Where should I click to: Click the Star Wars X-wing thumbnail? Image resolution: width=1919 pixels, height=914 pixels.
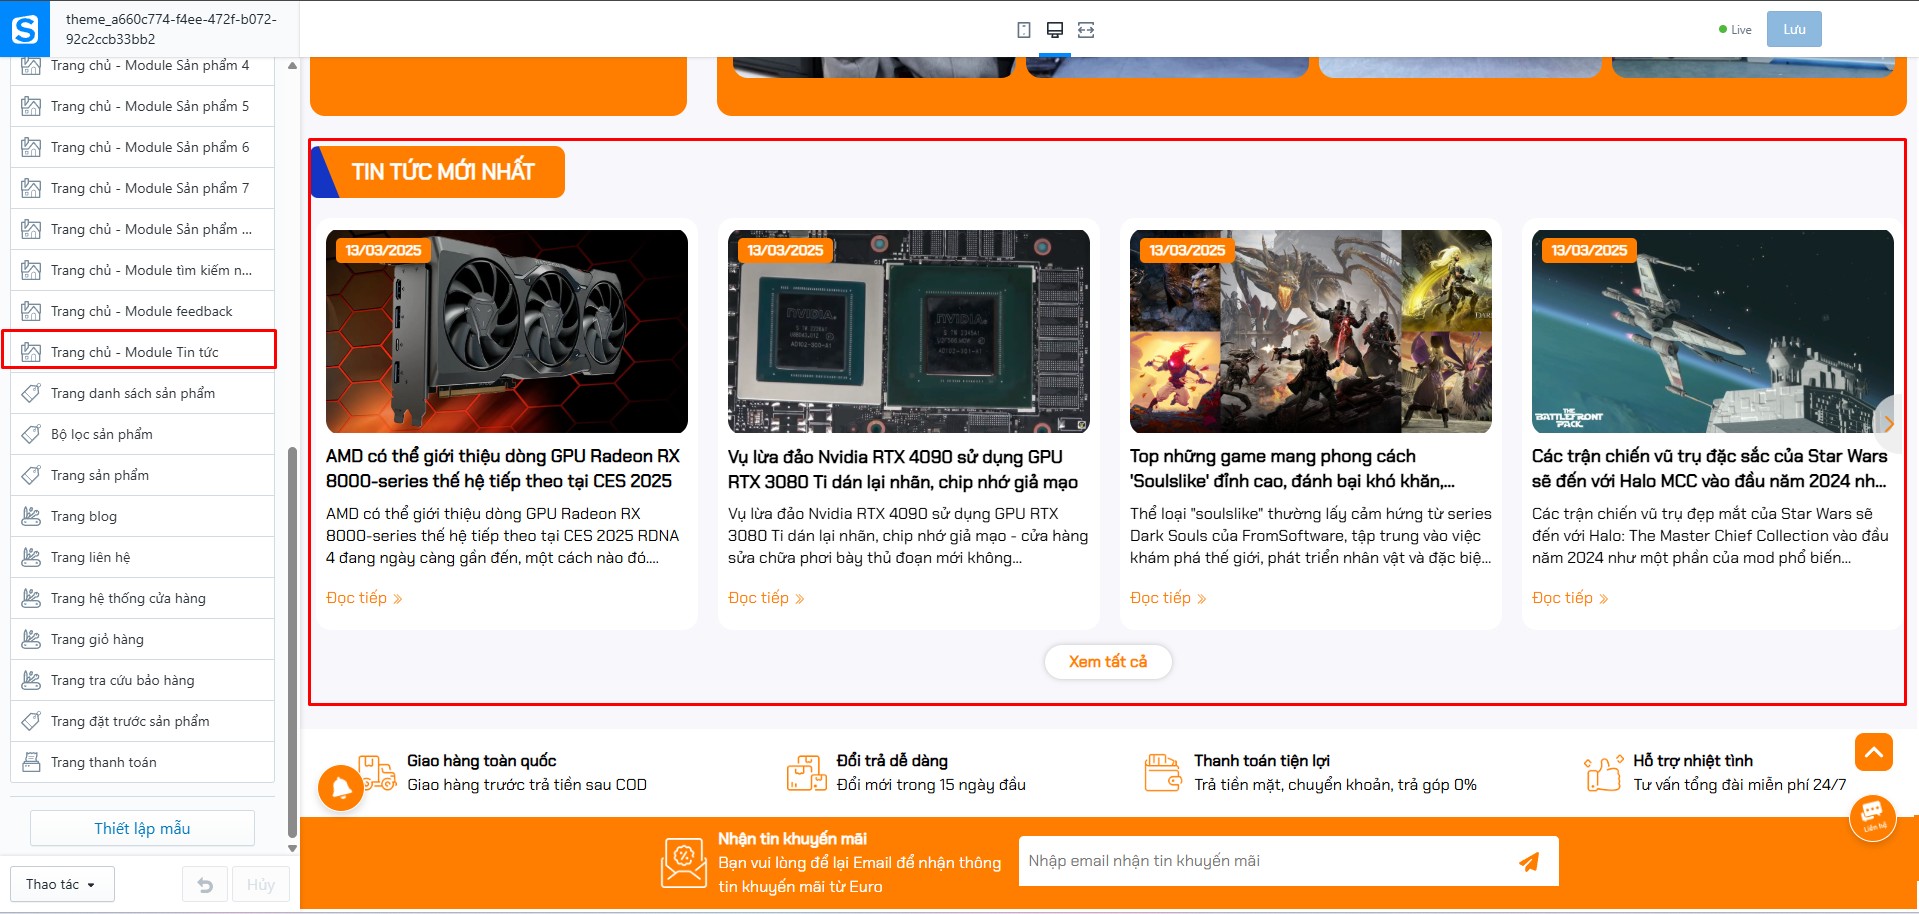pos(1713,331)
